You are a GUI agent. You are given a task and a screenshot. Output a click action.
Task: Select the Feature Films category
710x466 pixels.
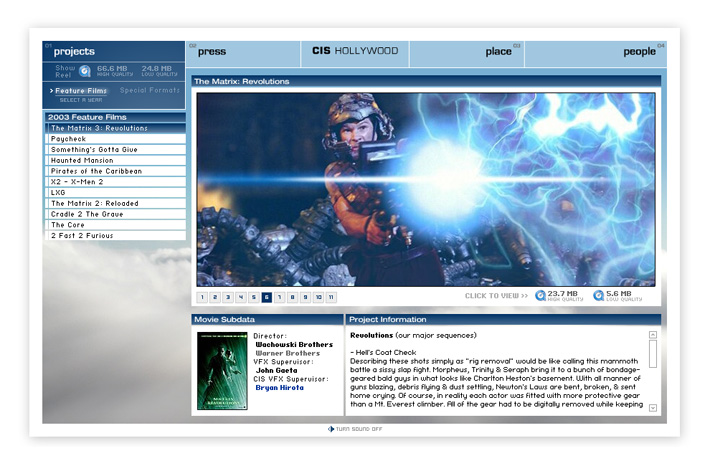pos(81,91)
